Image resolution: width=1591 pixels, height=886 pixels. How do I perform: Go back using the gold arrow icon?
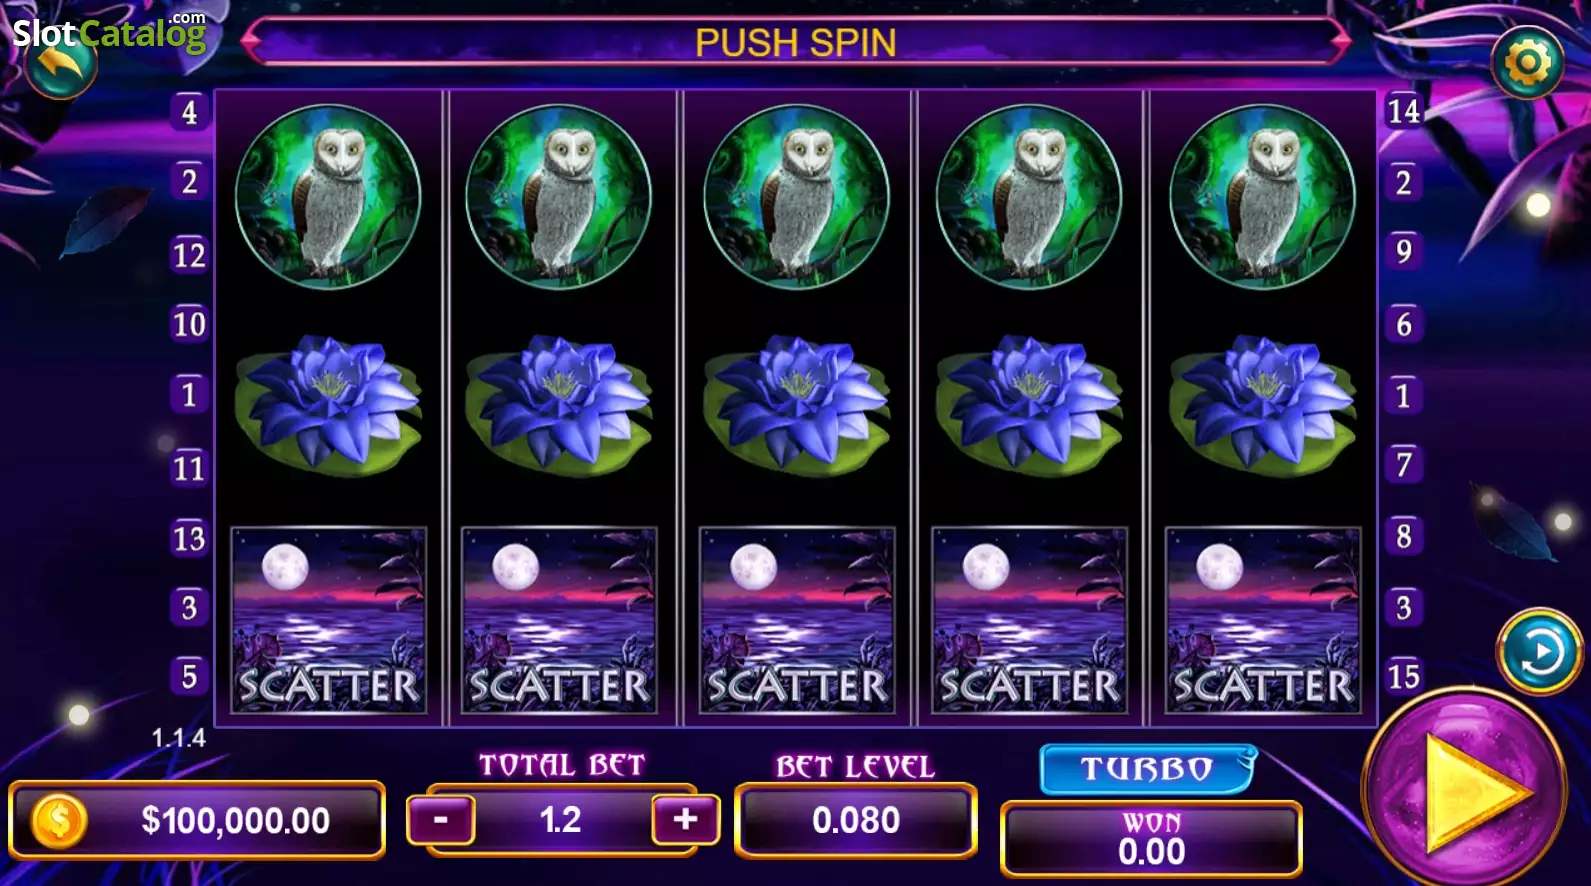tap(60, 64)
